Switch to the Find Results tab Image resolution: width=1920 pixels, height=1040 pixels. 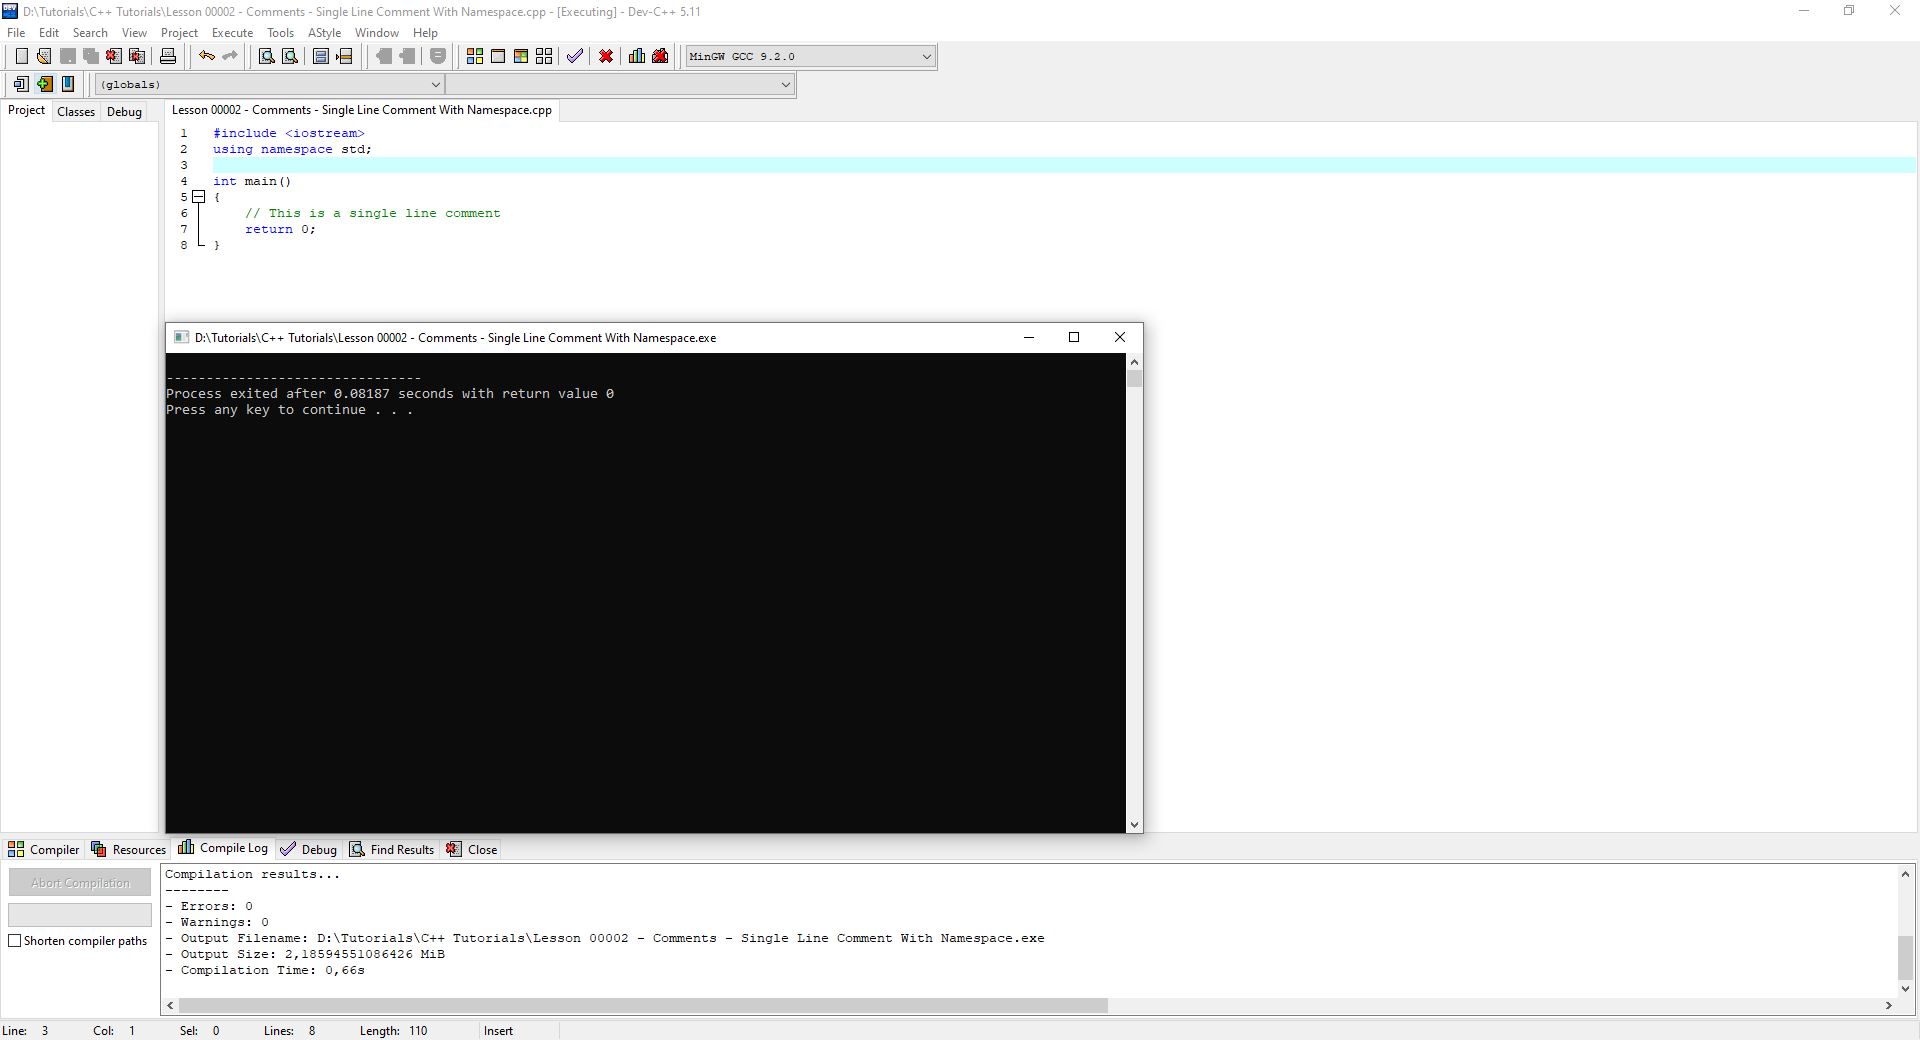[392, 850]
